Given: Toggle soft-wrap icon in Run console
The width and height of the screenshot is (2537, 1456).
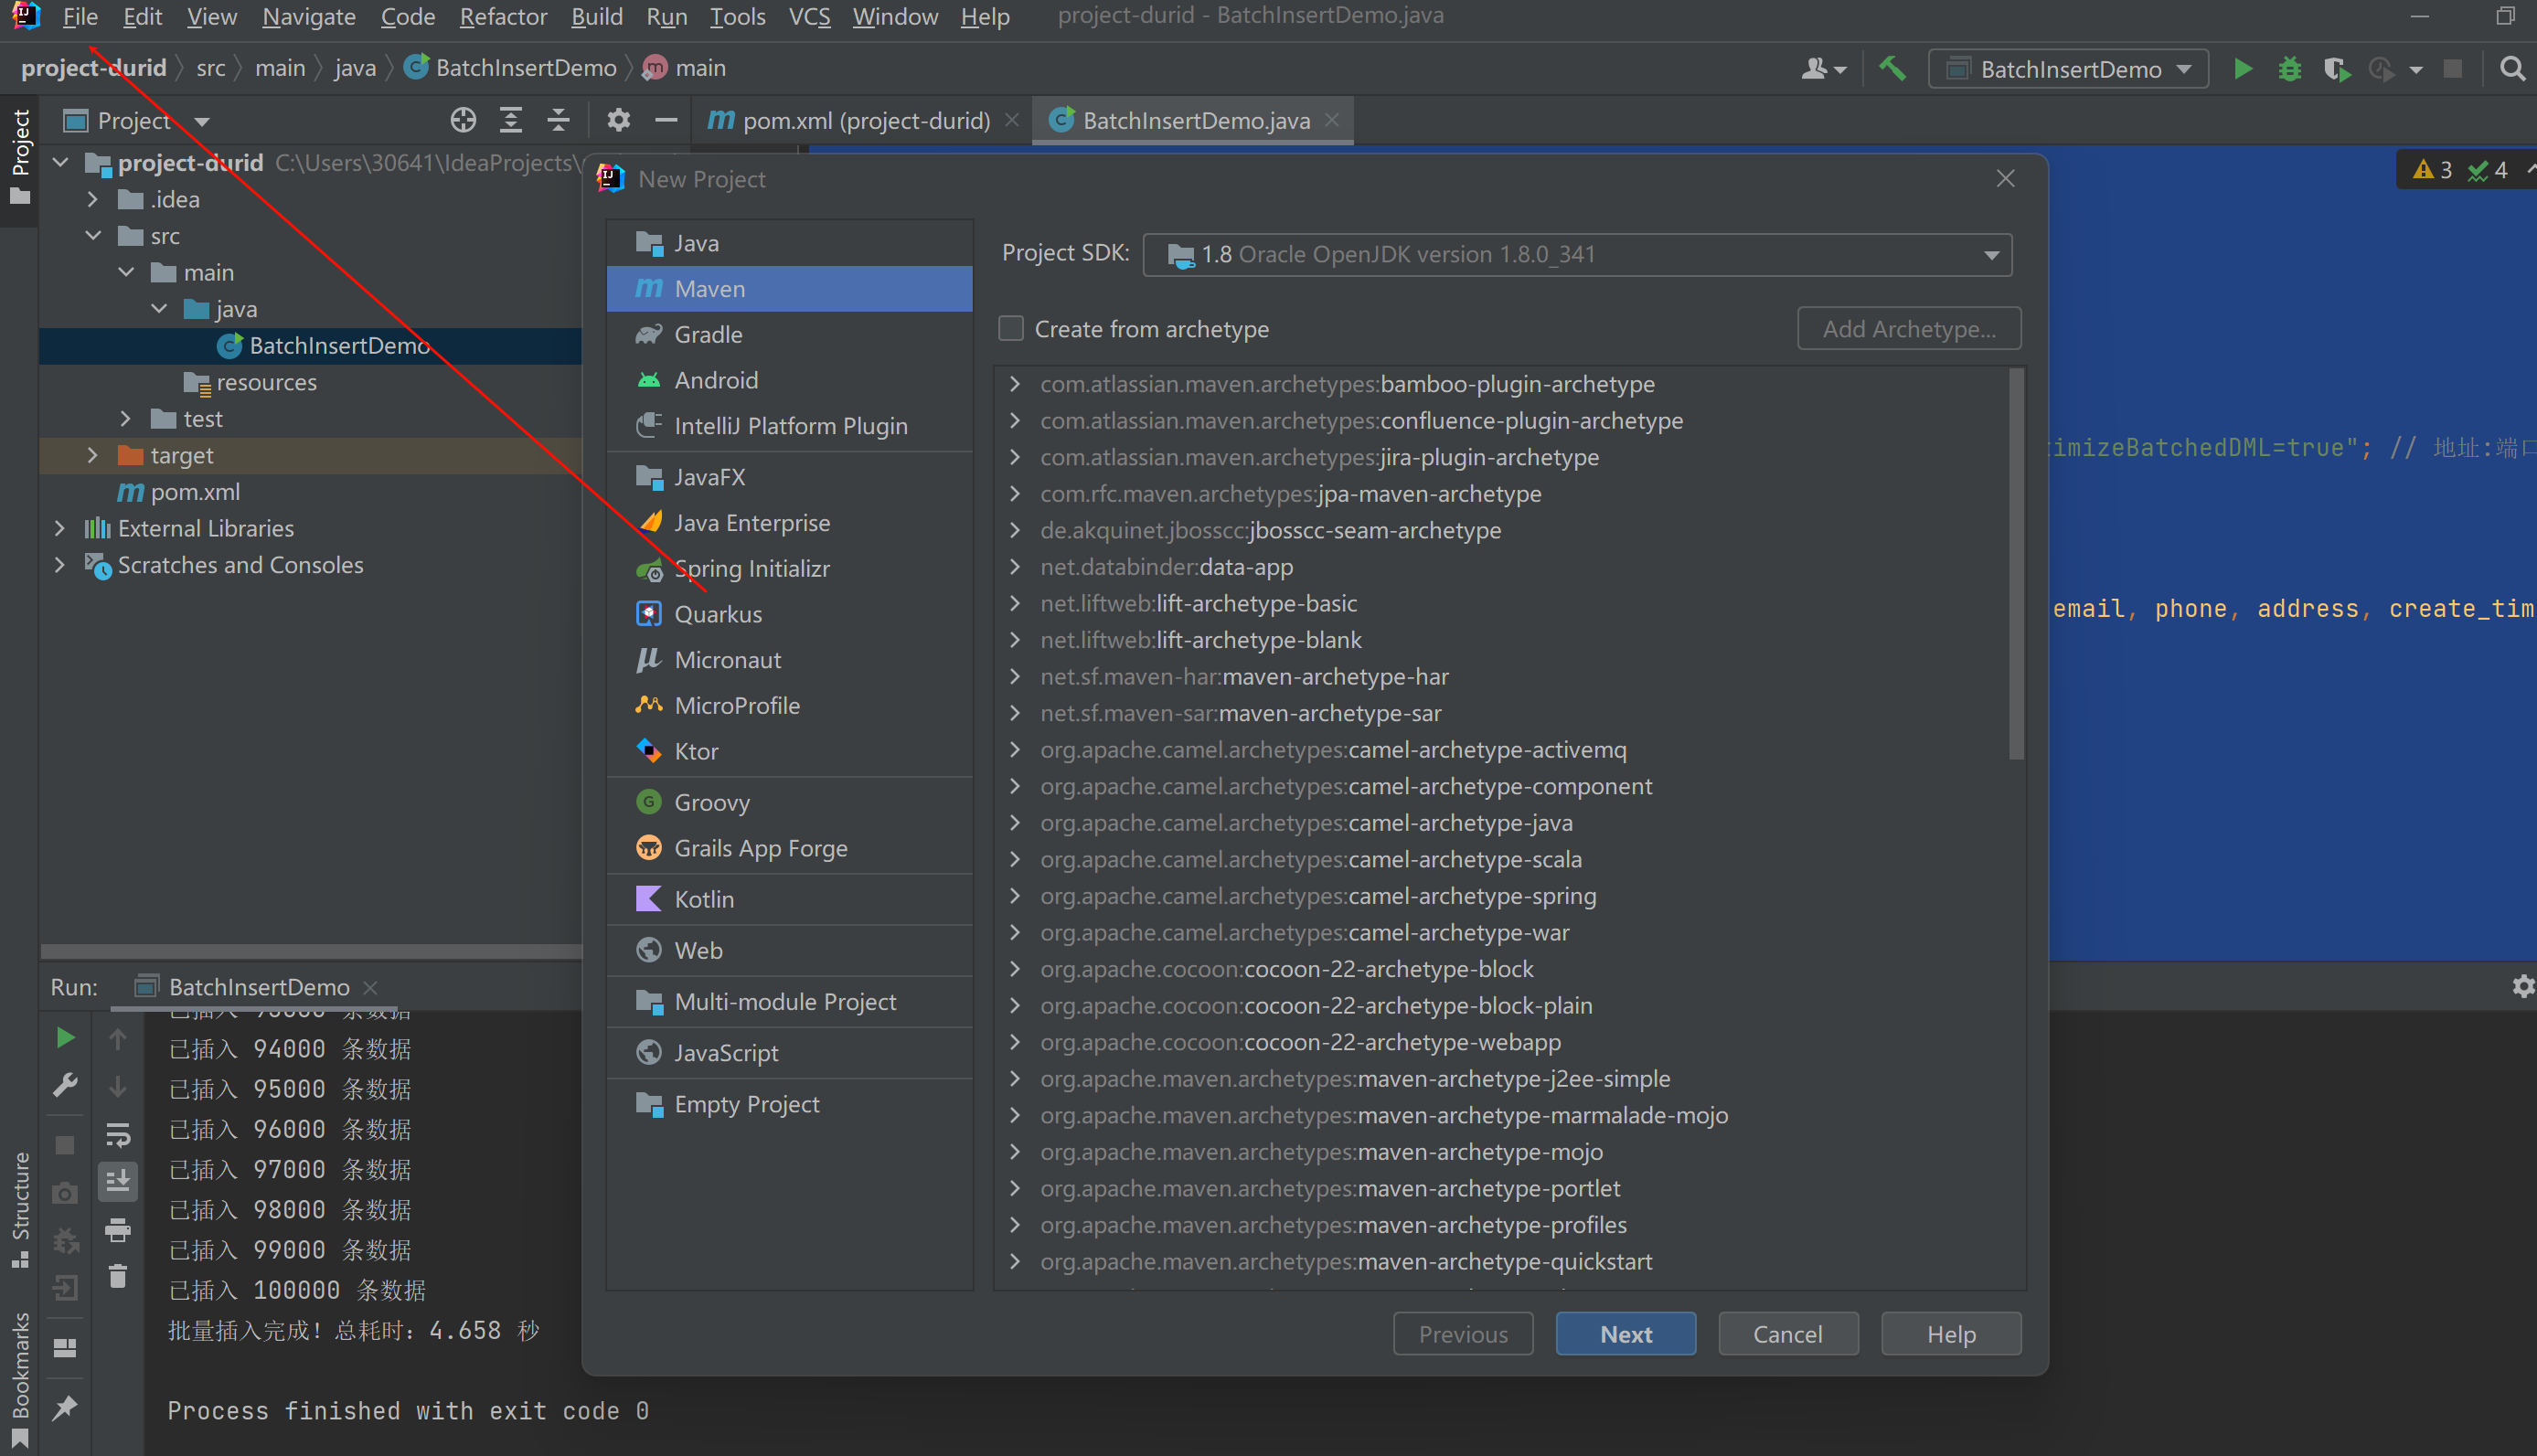Looking at the screenshot, I should point(118,1134).
